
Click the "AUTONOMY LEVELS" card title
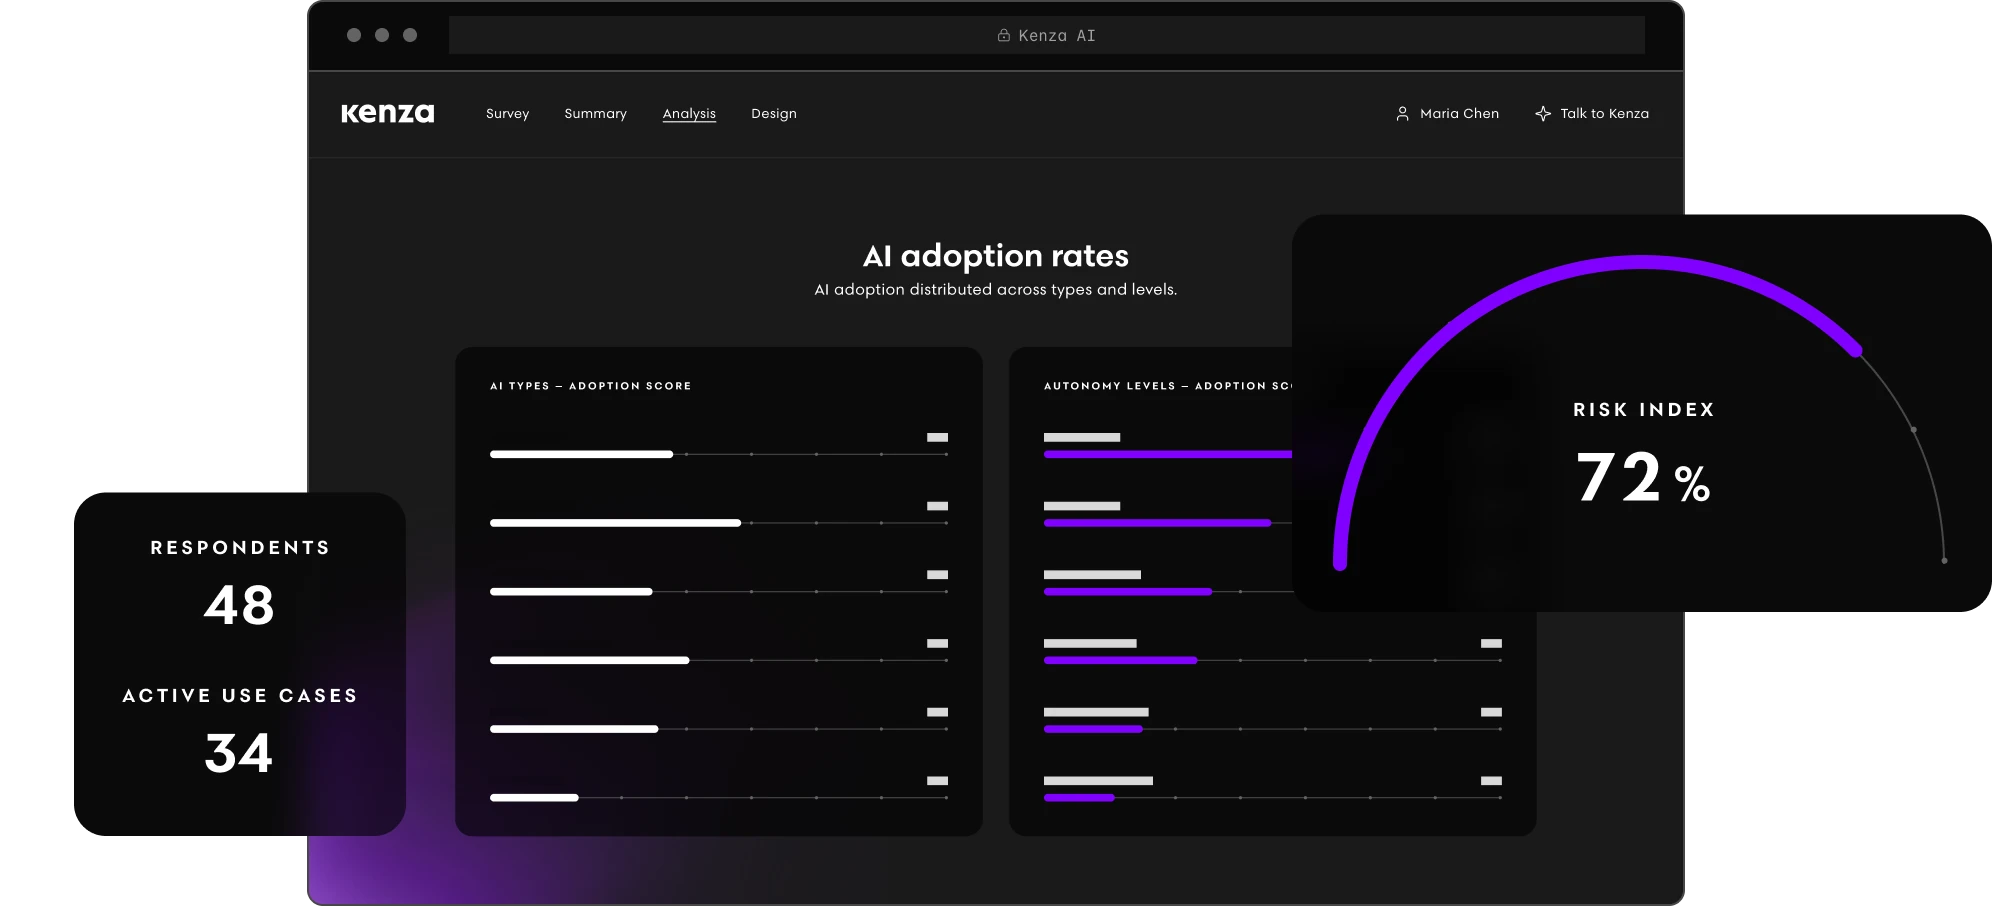[x=1168, y=386]
